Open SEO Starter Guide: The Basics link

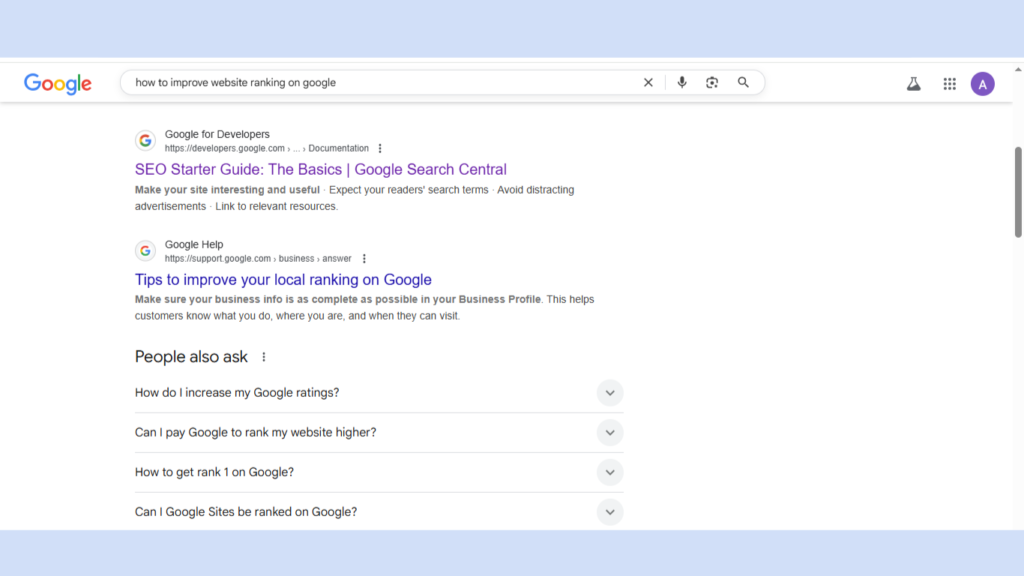click(321, 169)
